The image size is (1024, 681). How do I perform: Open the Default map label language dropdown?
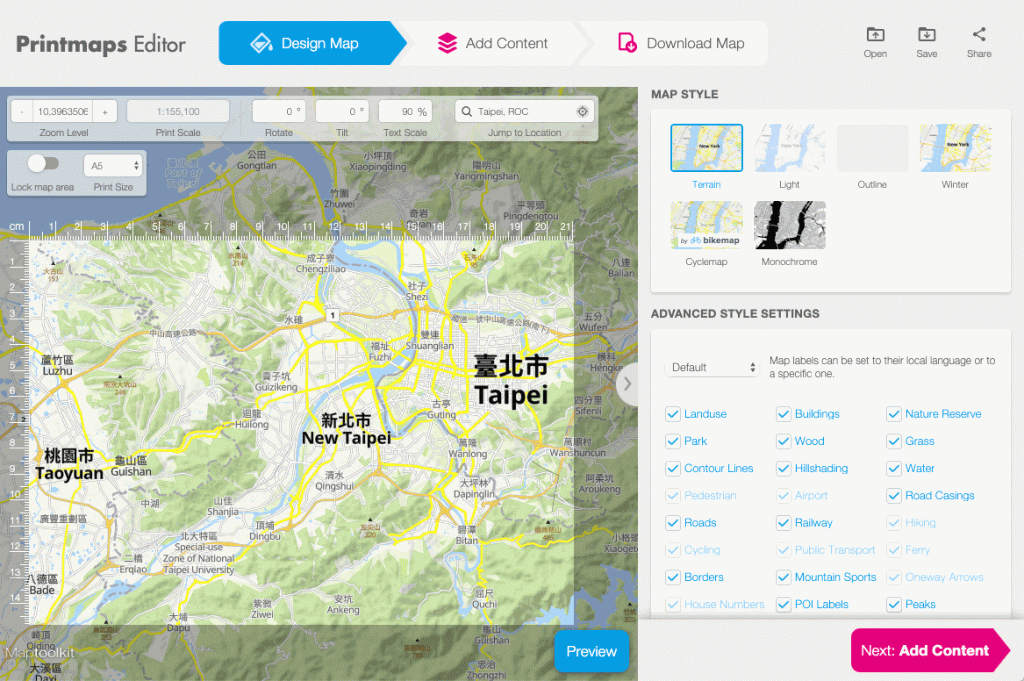[711, 367]
